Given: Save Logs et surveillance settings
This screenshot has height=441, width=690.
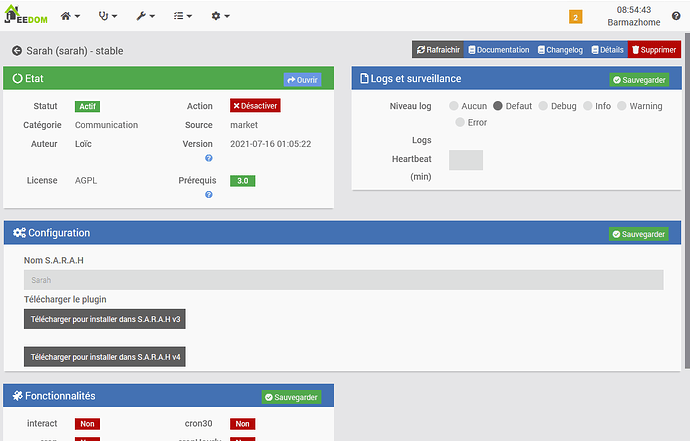Looking at the screenshot, I should (639, 80).
